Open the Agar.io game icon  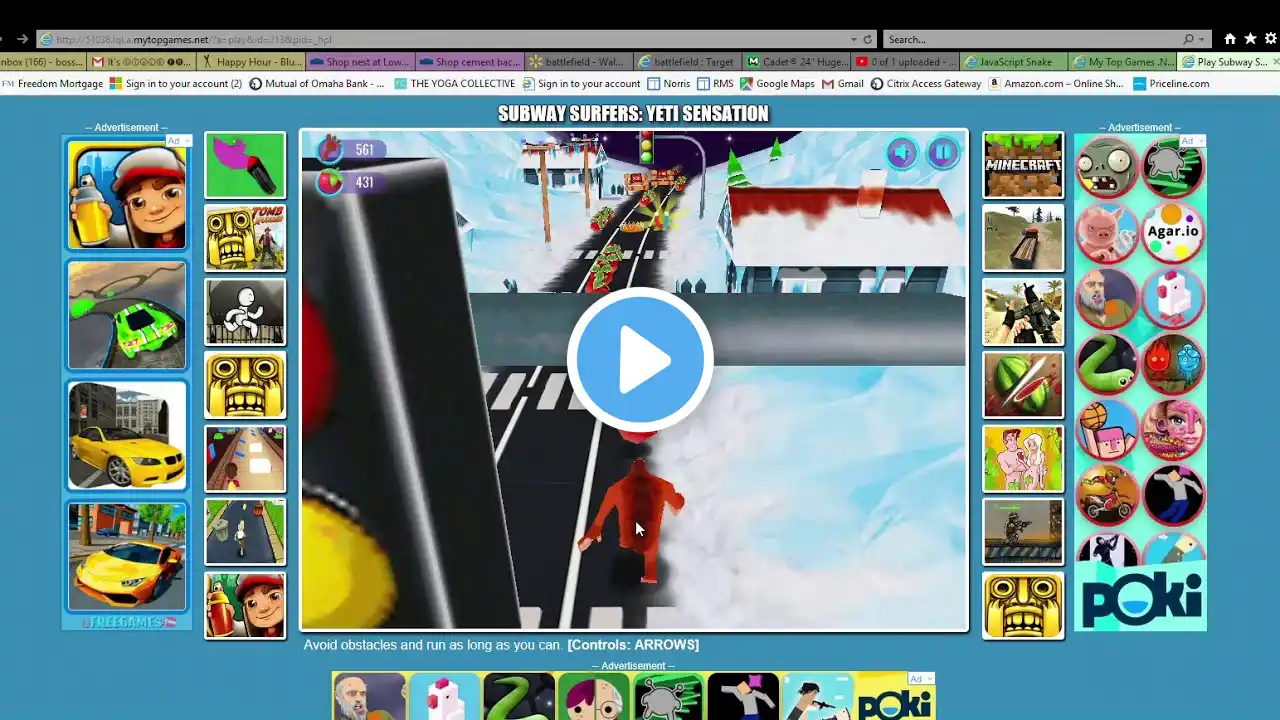tap(1172, 231)
